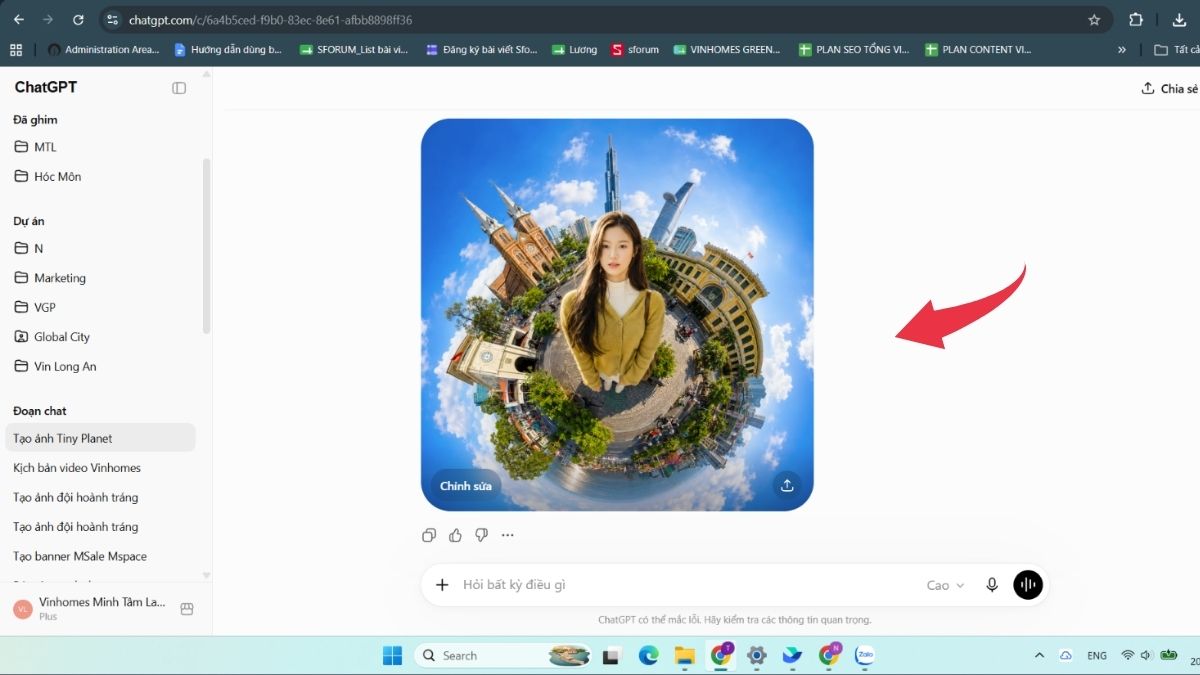Bookmark this page with the star icon
This screenshot has height=675, width=1200.
tap(1094, 19)
